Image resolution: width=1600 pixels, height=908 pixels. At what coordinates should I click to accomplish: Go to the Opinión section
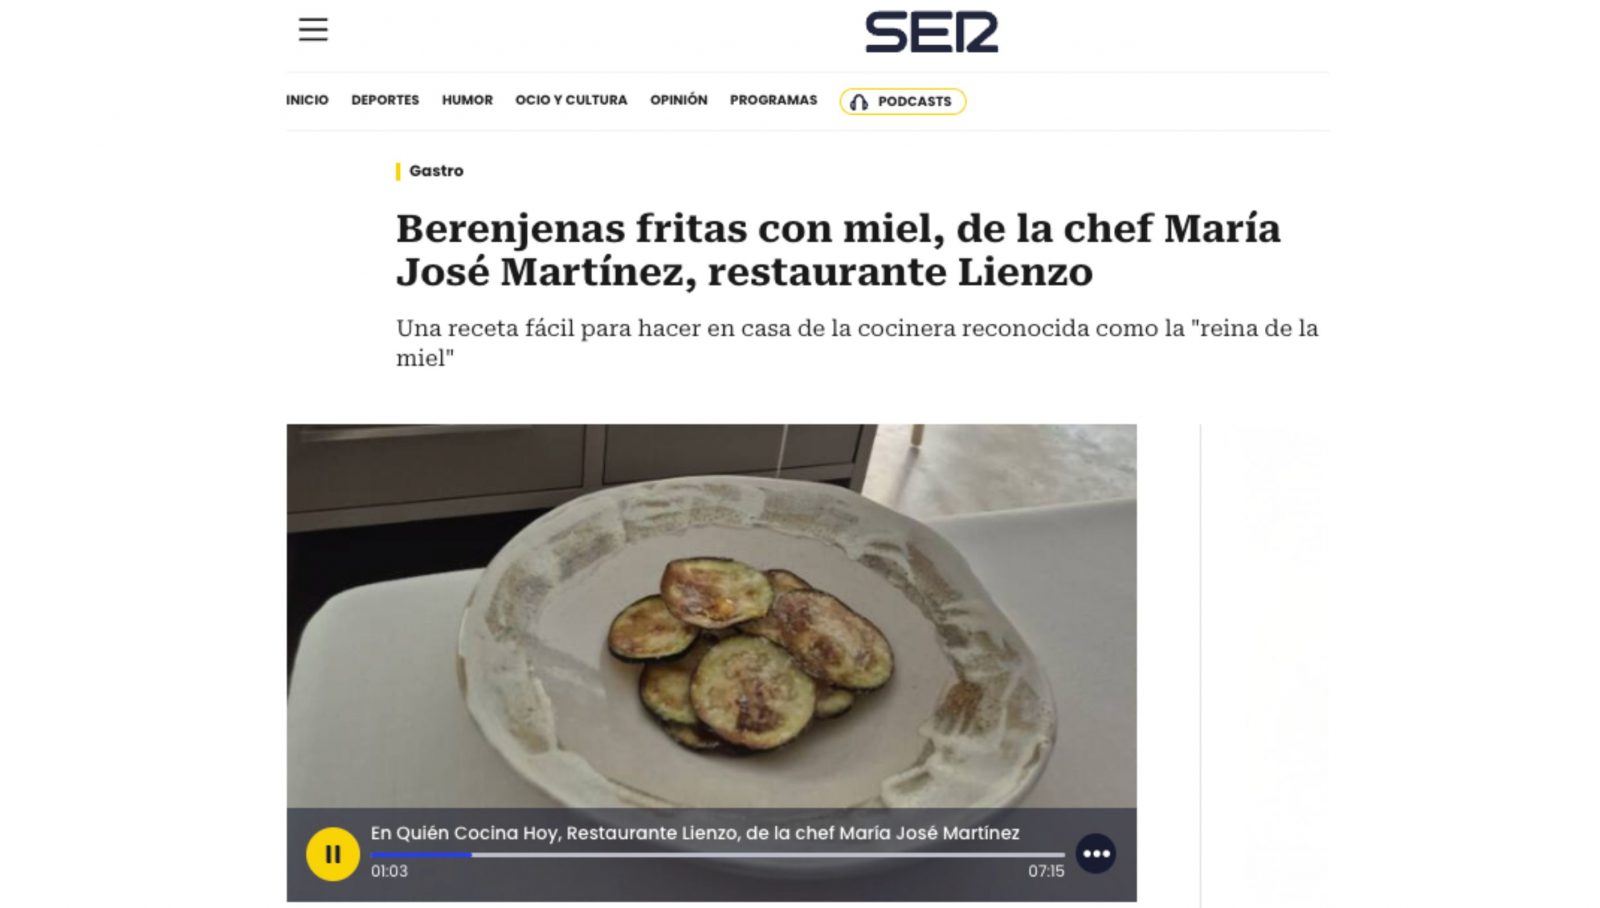coord(678,100)
